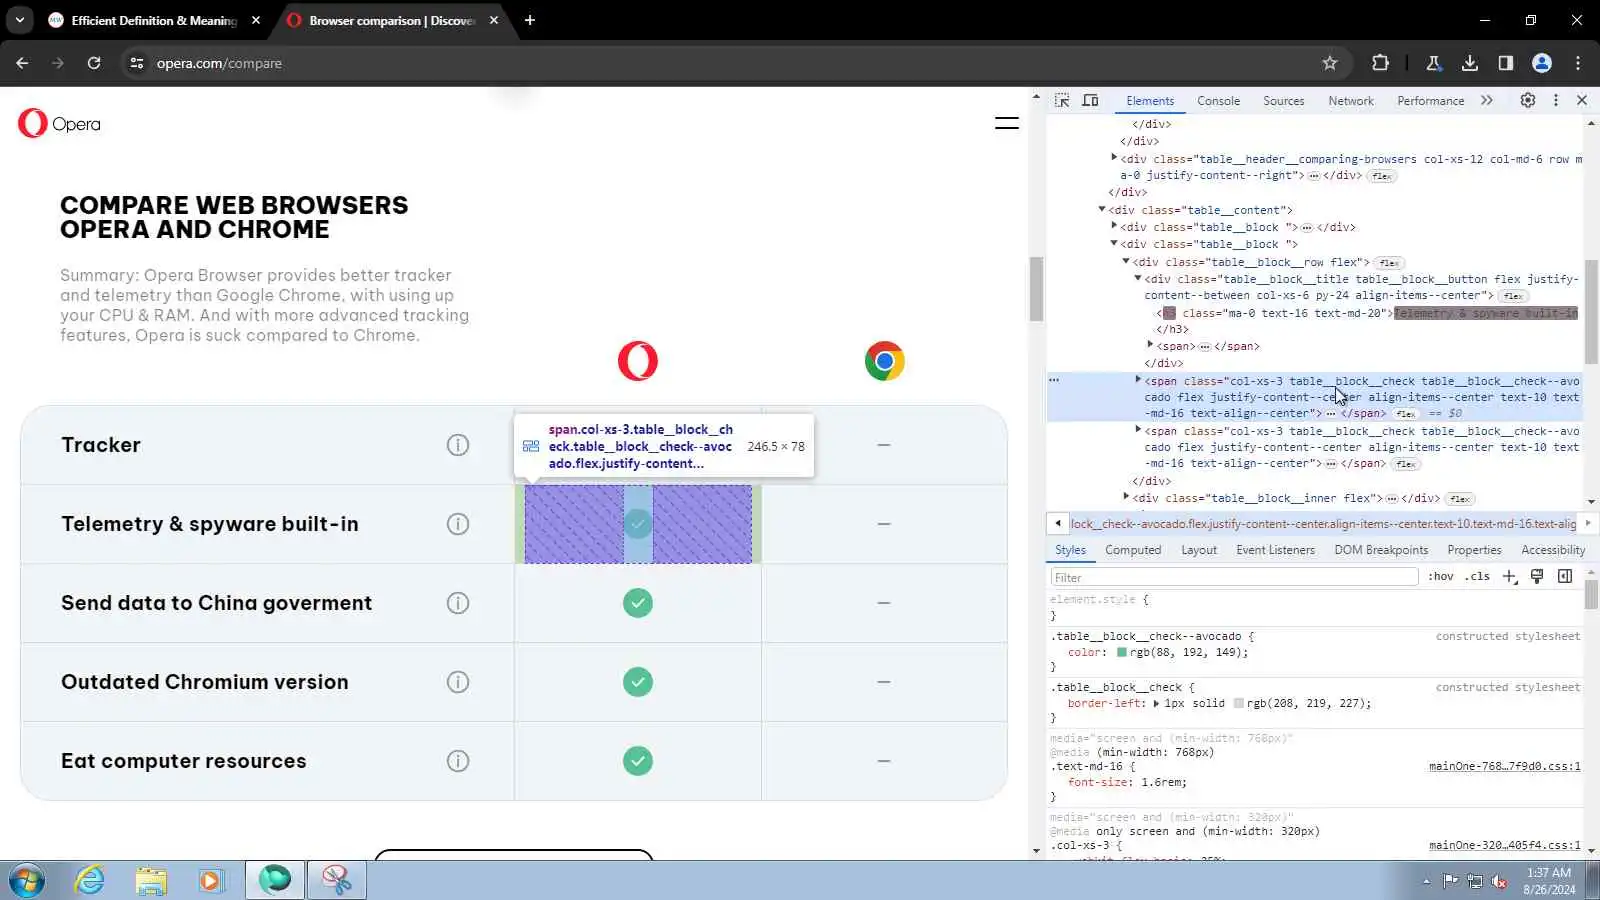Switch to the Sources tab
Screen dimensions: 1600x900
point(1283,101)
